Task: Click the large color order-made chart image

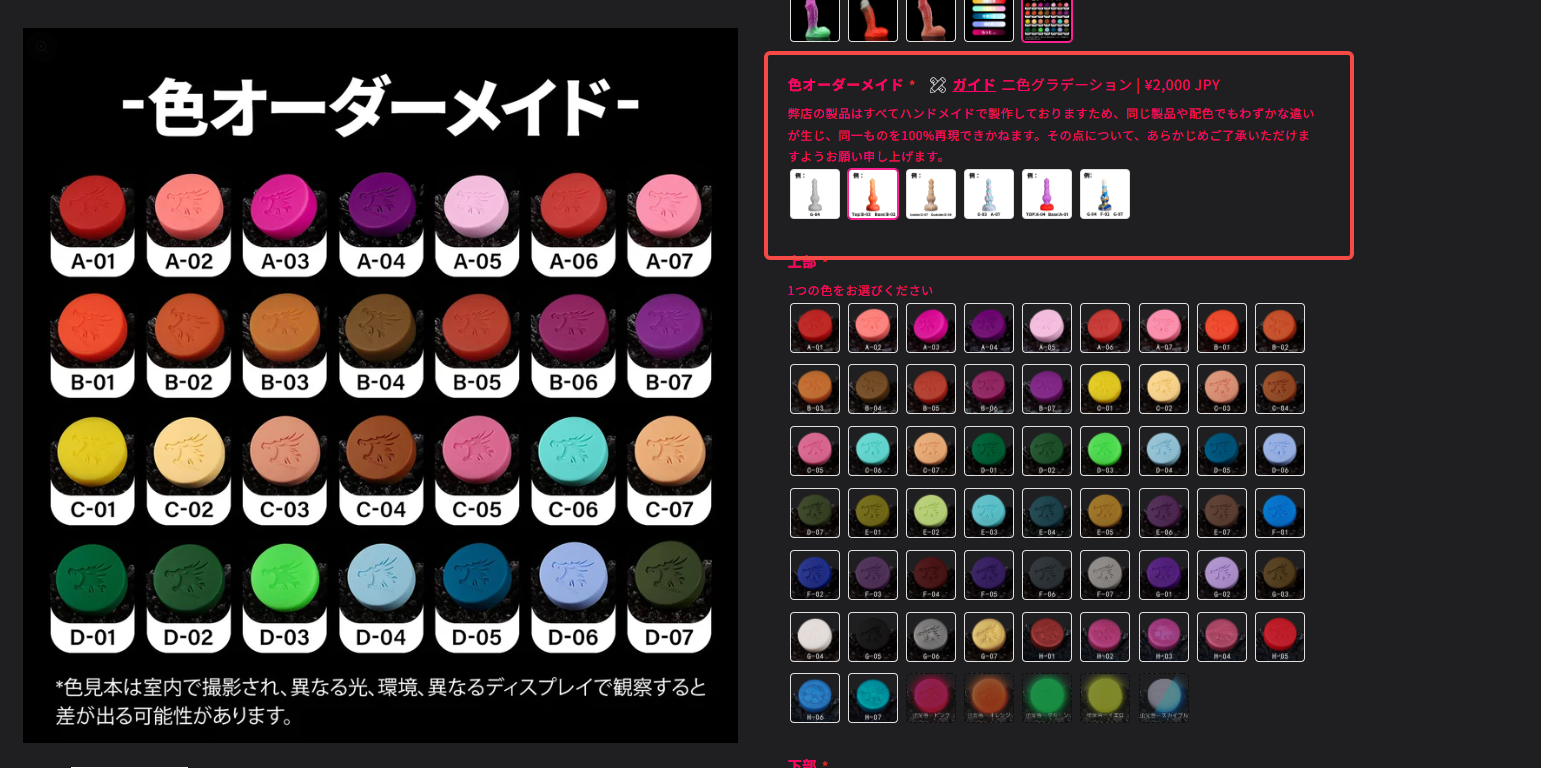Action: pyautogui.click(x=380, y=385)
